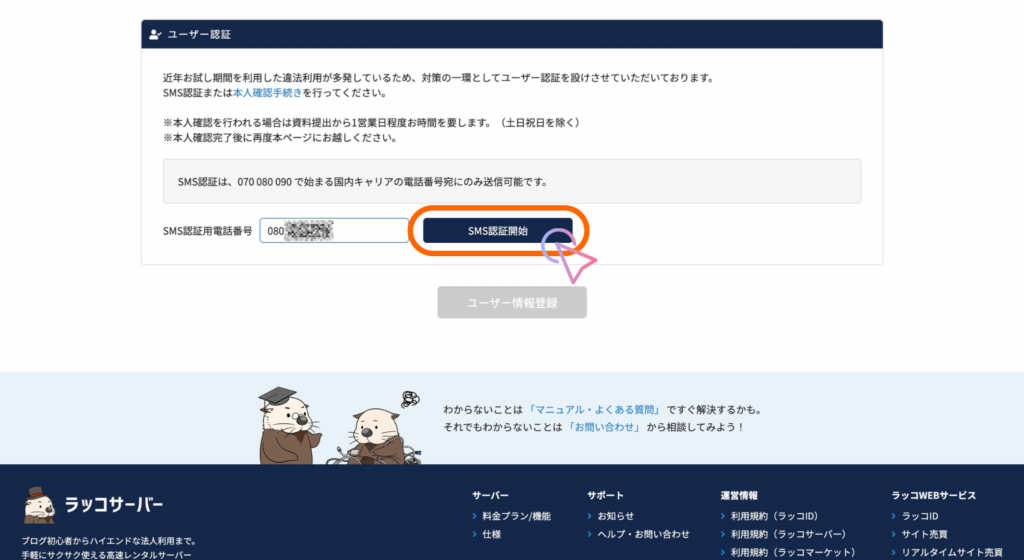Visit リアルタイムサイト売買 footer link

(951, 553)
